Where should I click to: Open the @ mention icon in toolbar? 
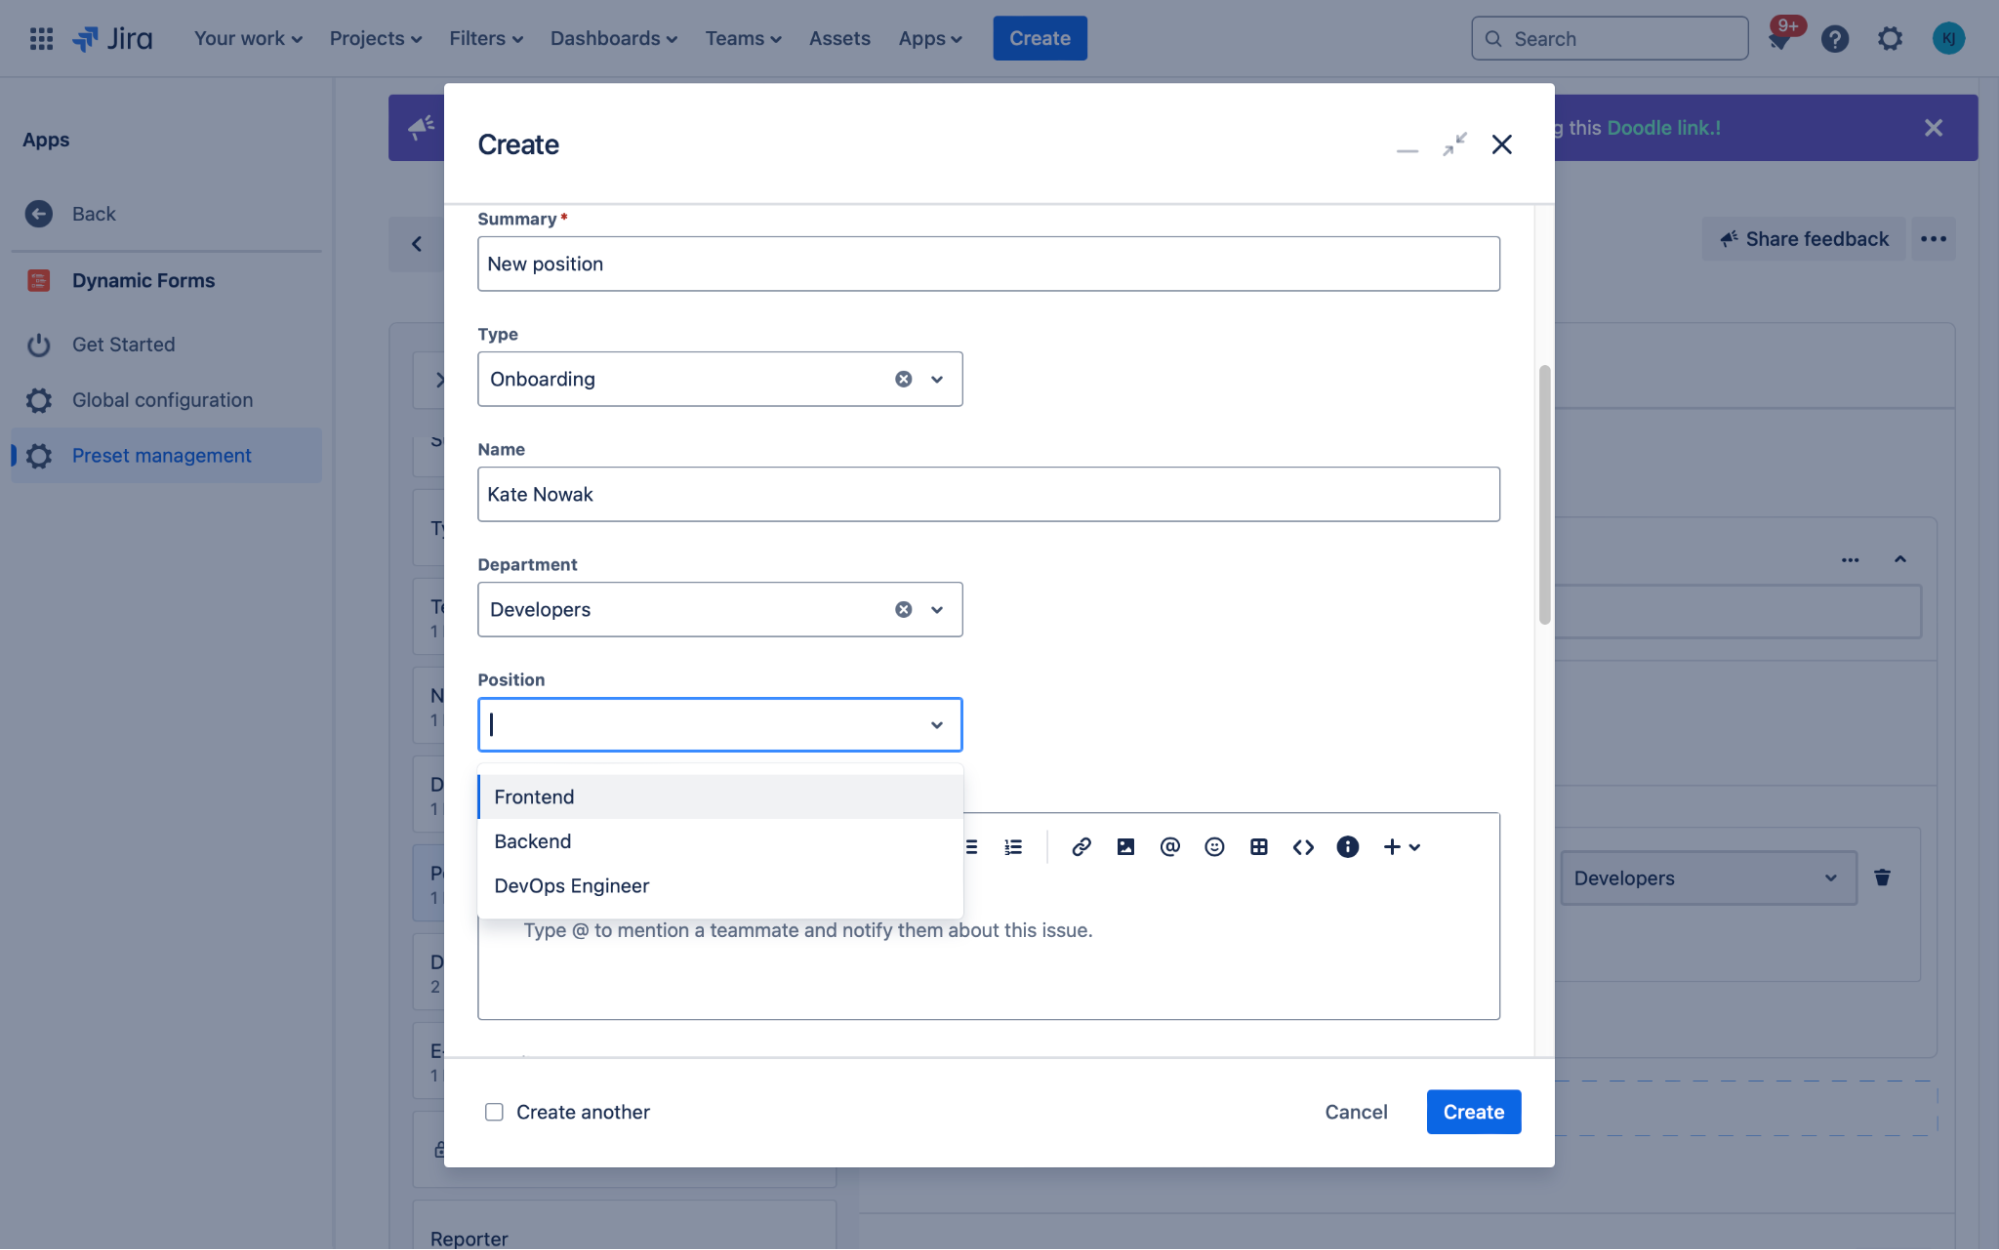1170,846
